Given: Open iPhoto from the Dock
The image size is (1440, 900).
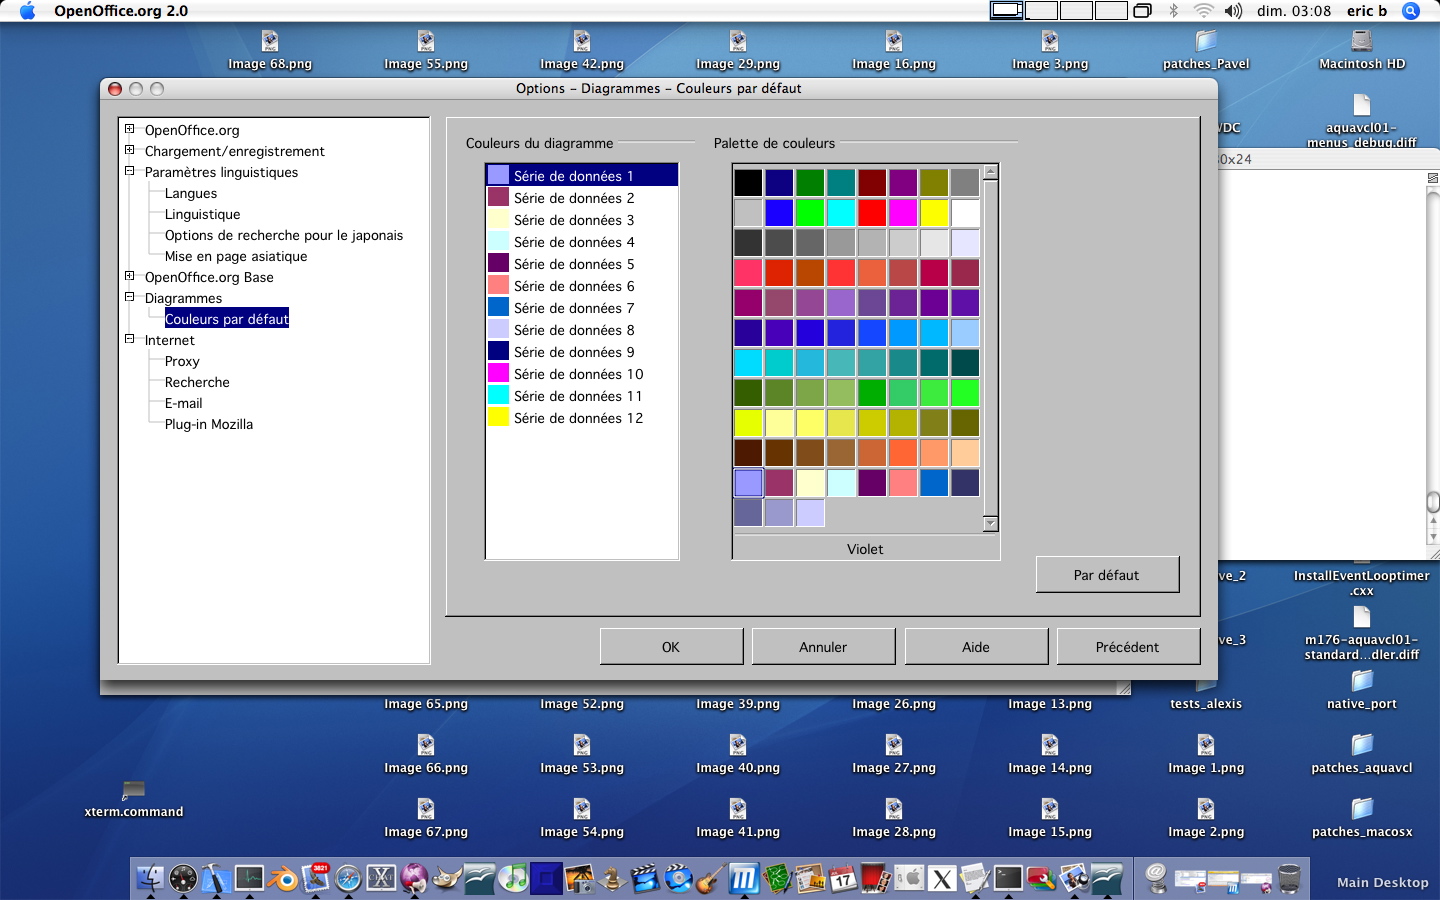Looking at the screenshot, I should click(580, 878).
